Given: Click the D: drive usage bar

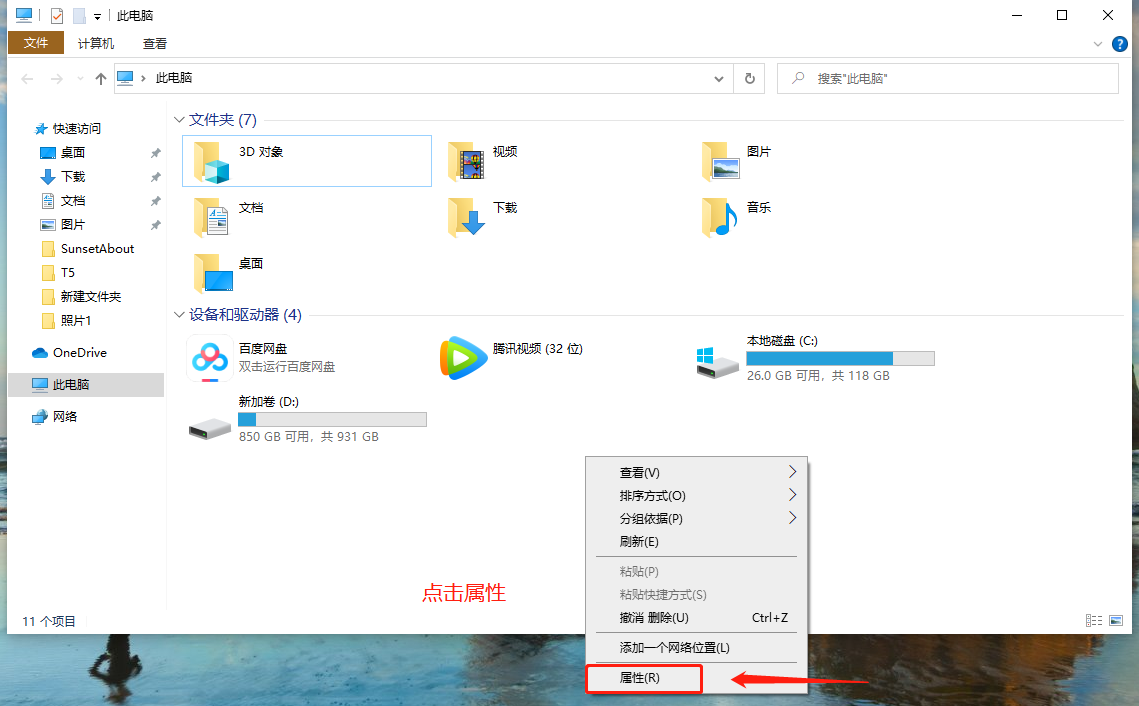Looking at the screenshot, I should point(333,420).
